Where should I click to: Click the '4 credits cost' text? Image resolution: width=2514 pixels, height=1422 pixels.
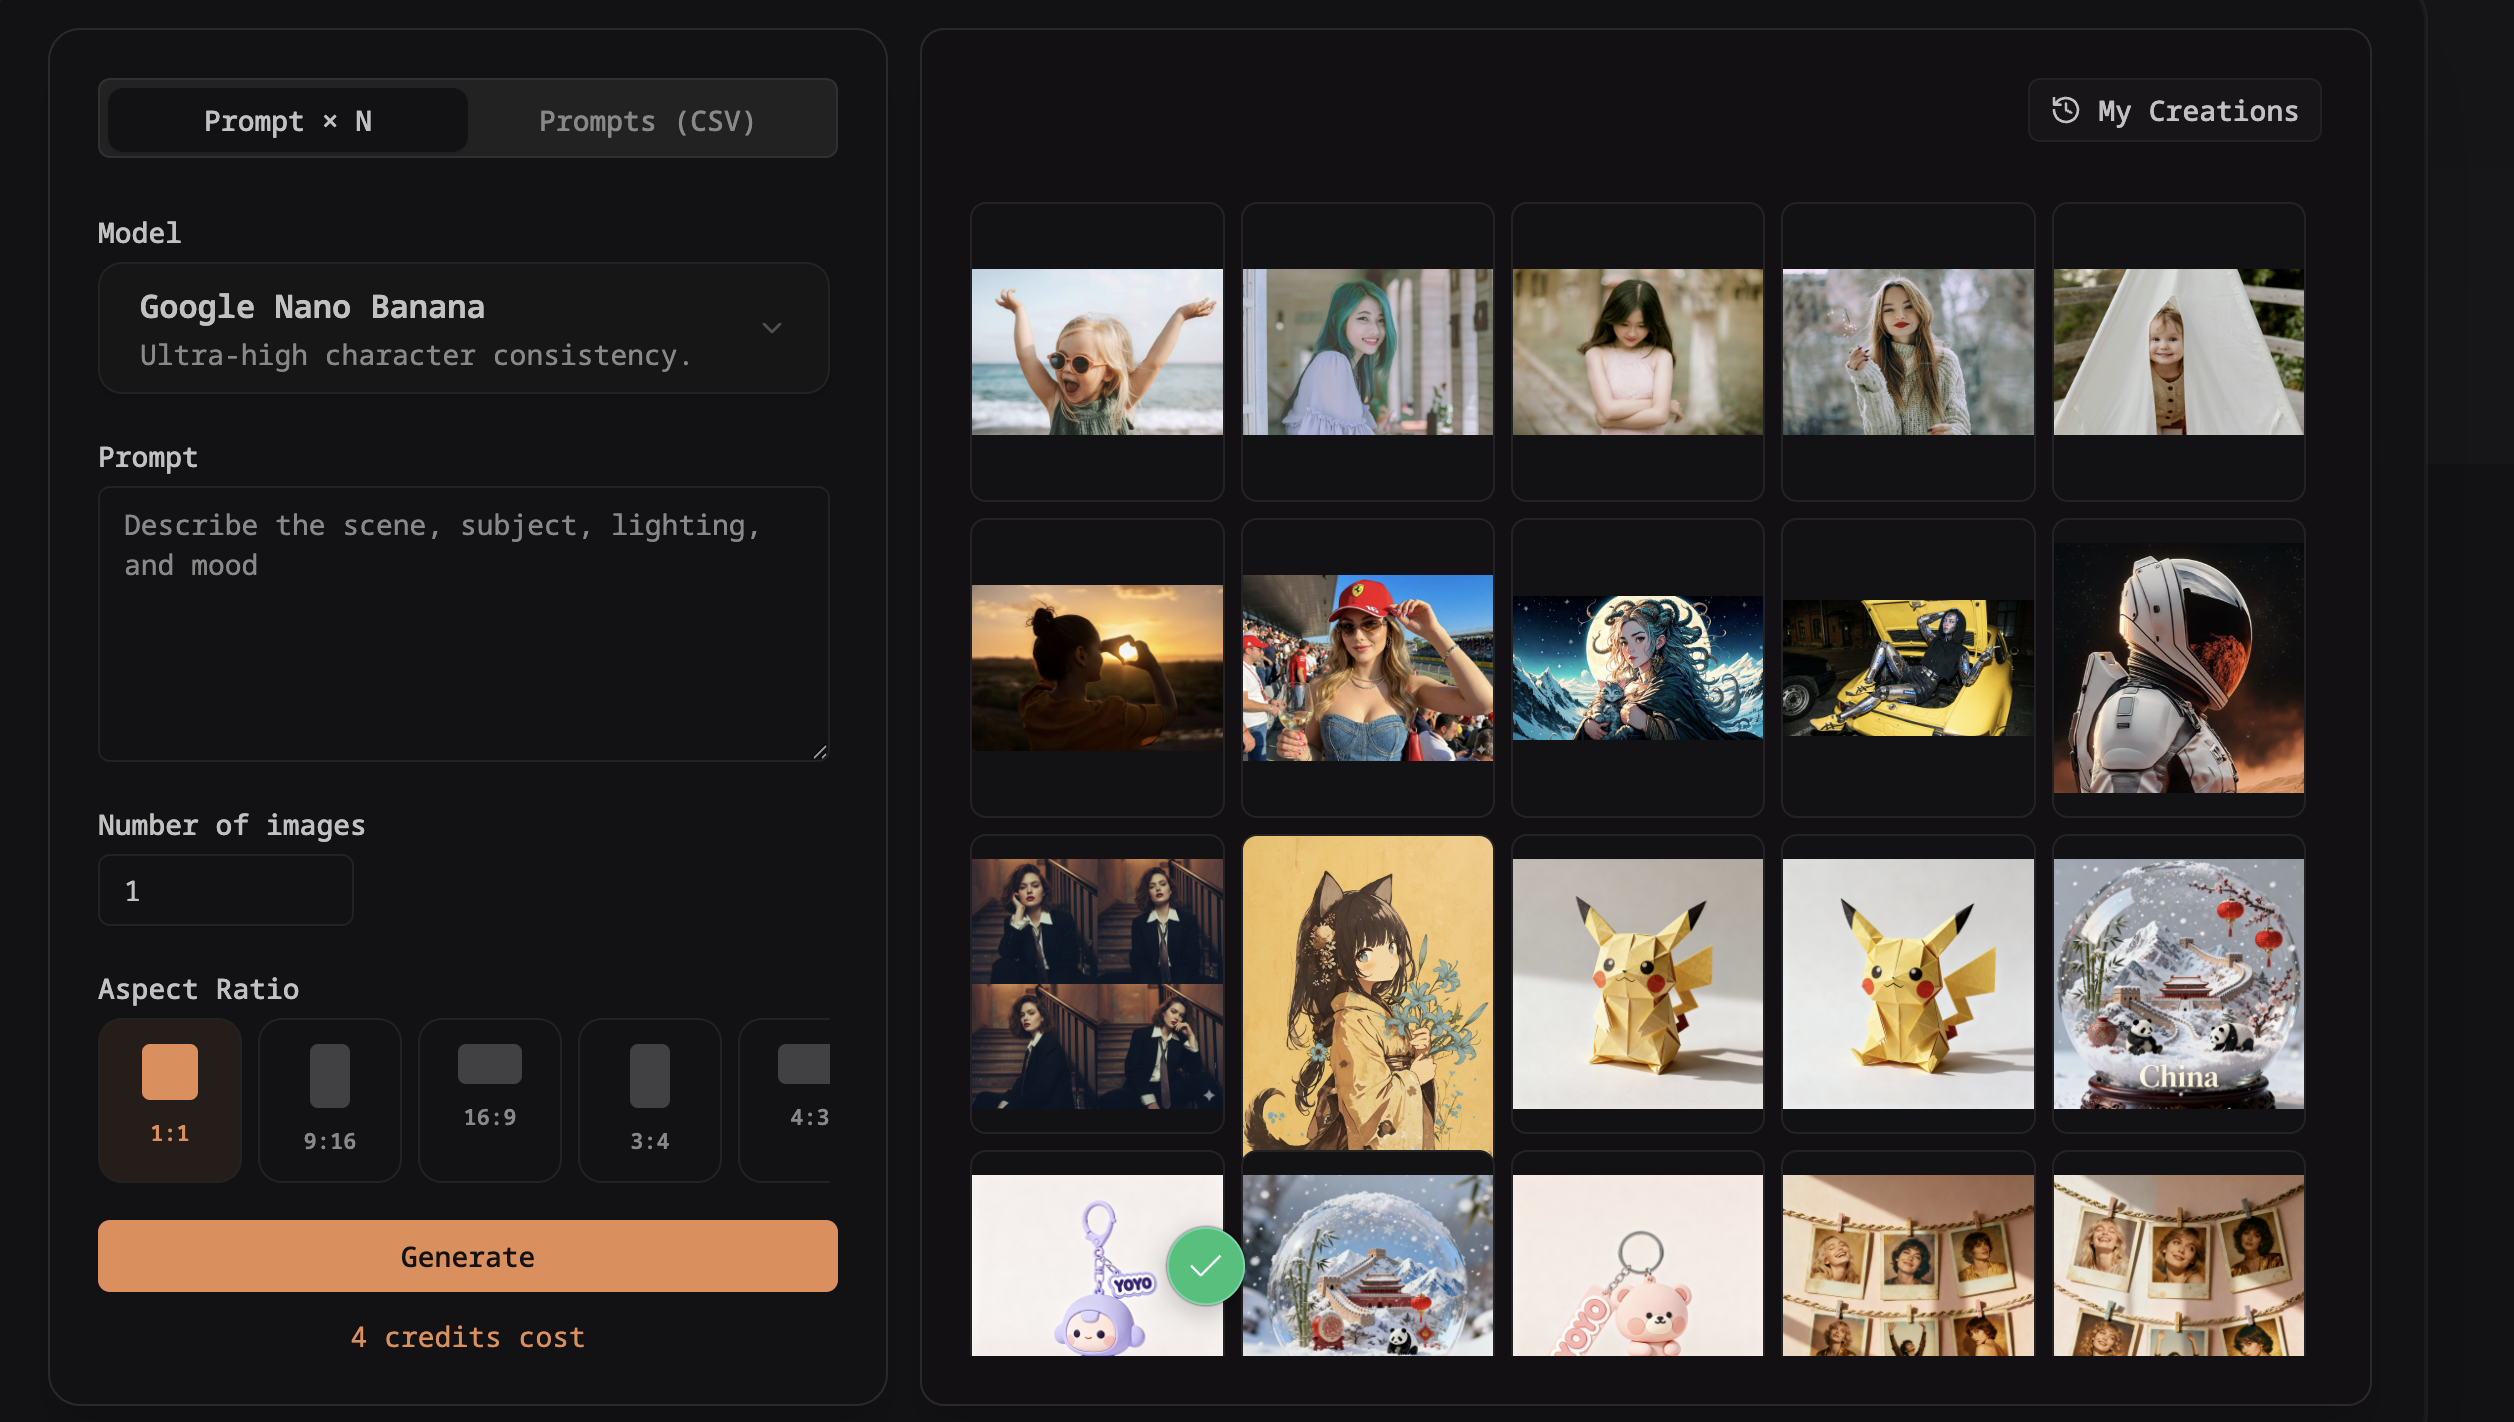pos(468,1337)
